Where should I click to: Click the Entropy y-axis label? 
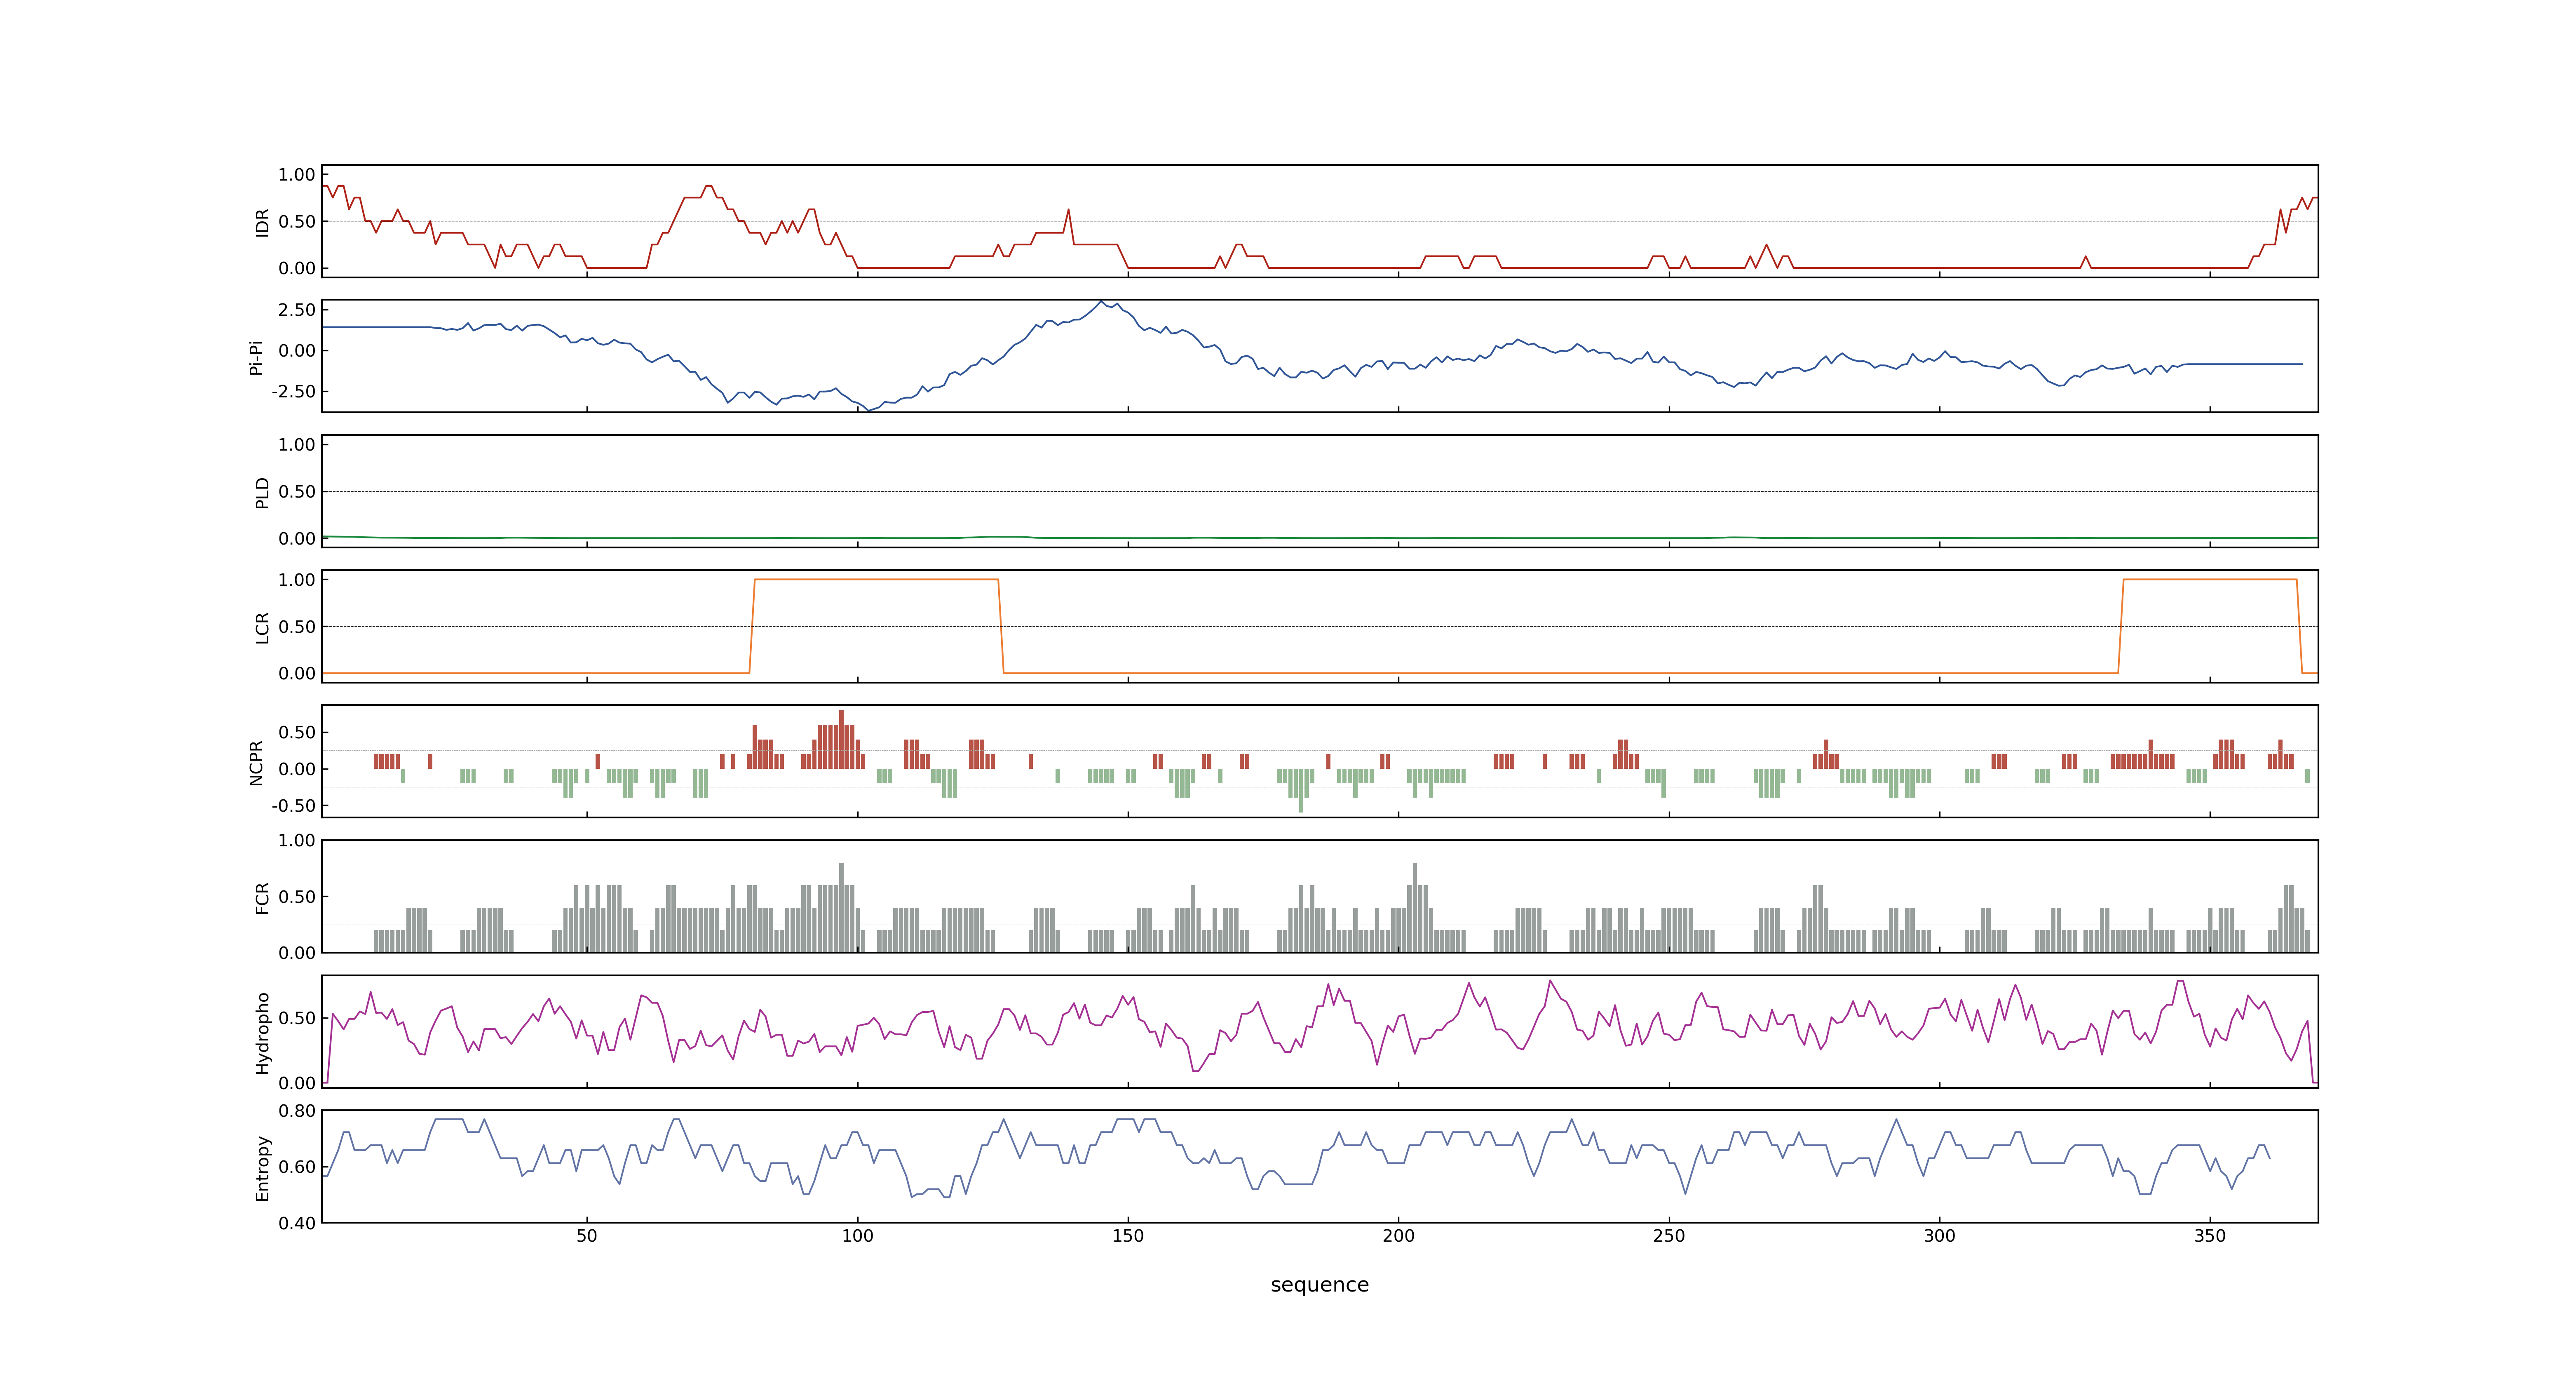coord(262,1168)
